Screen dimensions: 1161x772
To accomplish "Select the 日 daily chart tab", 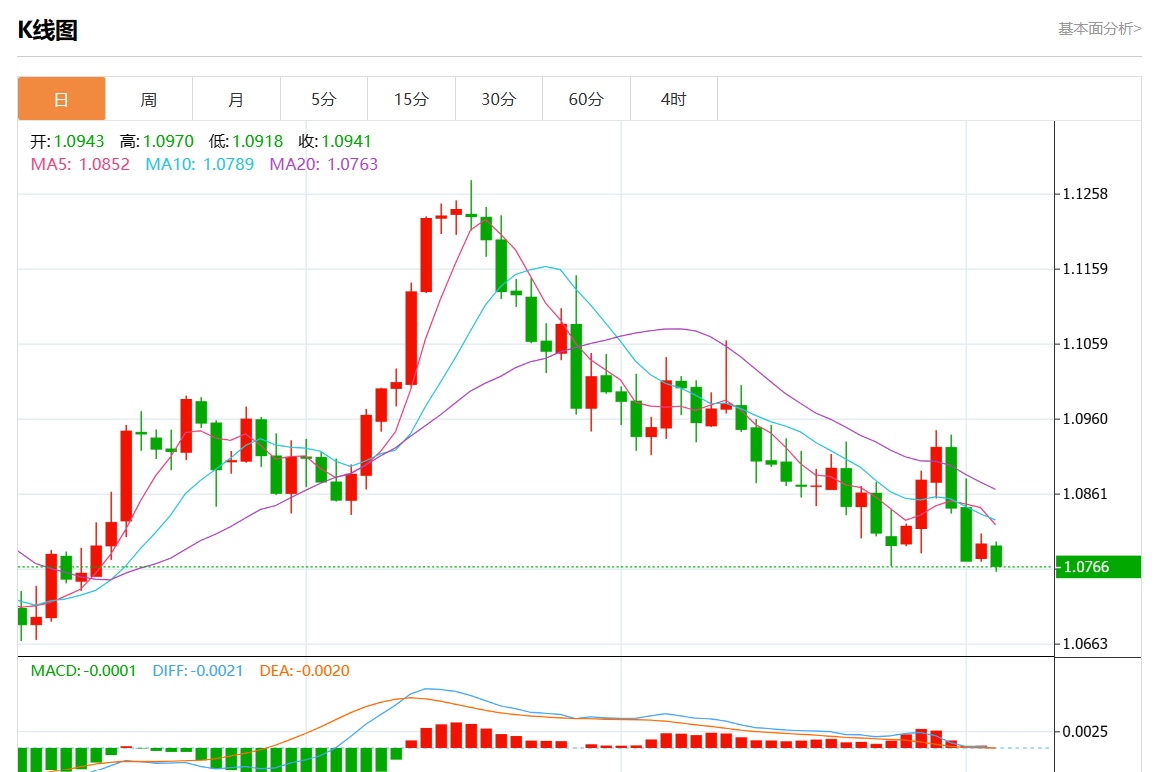I will (61, 98).
